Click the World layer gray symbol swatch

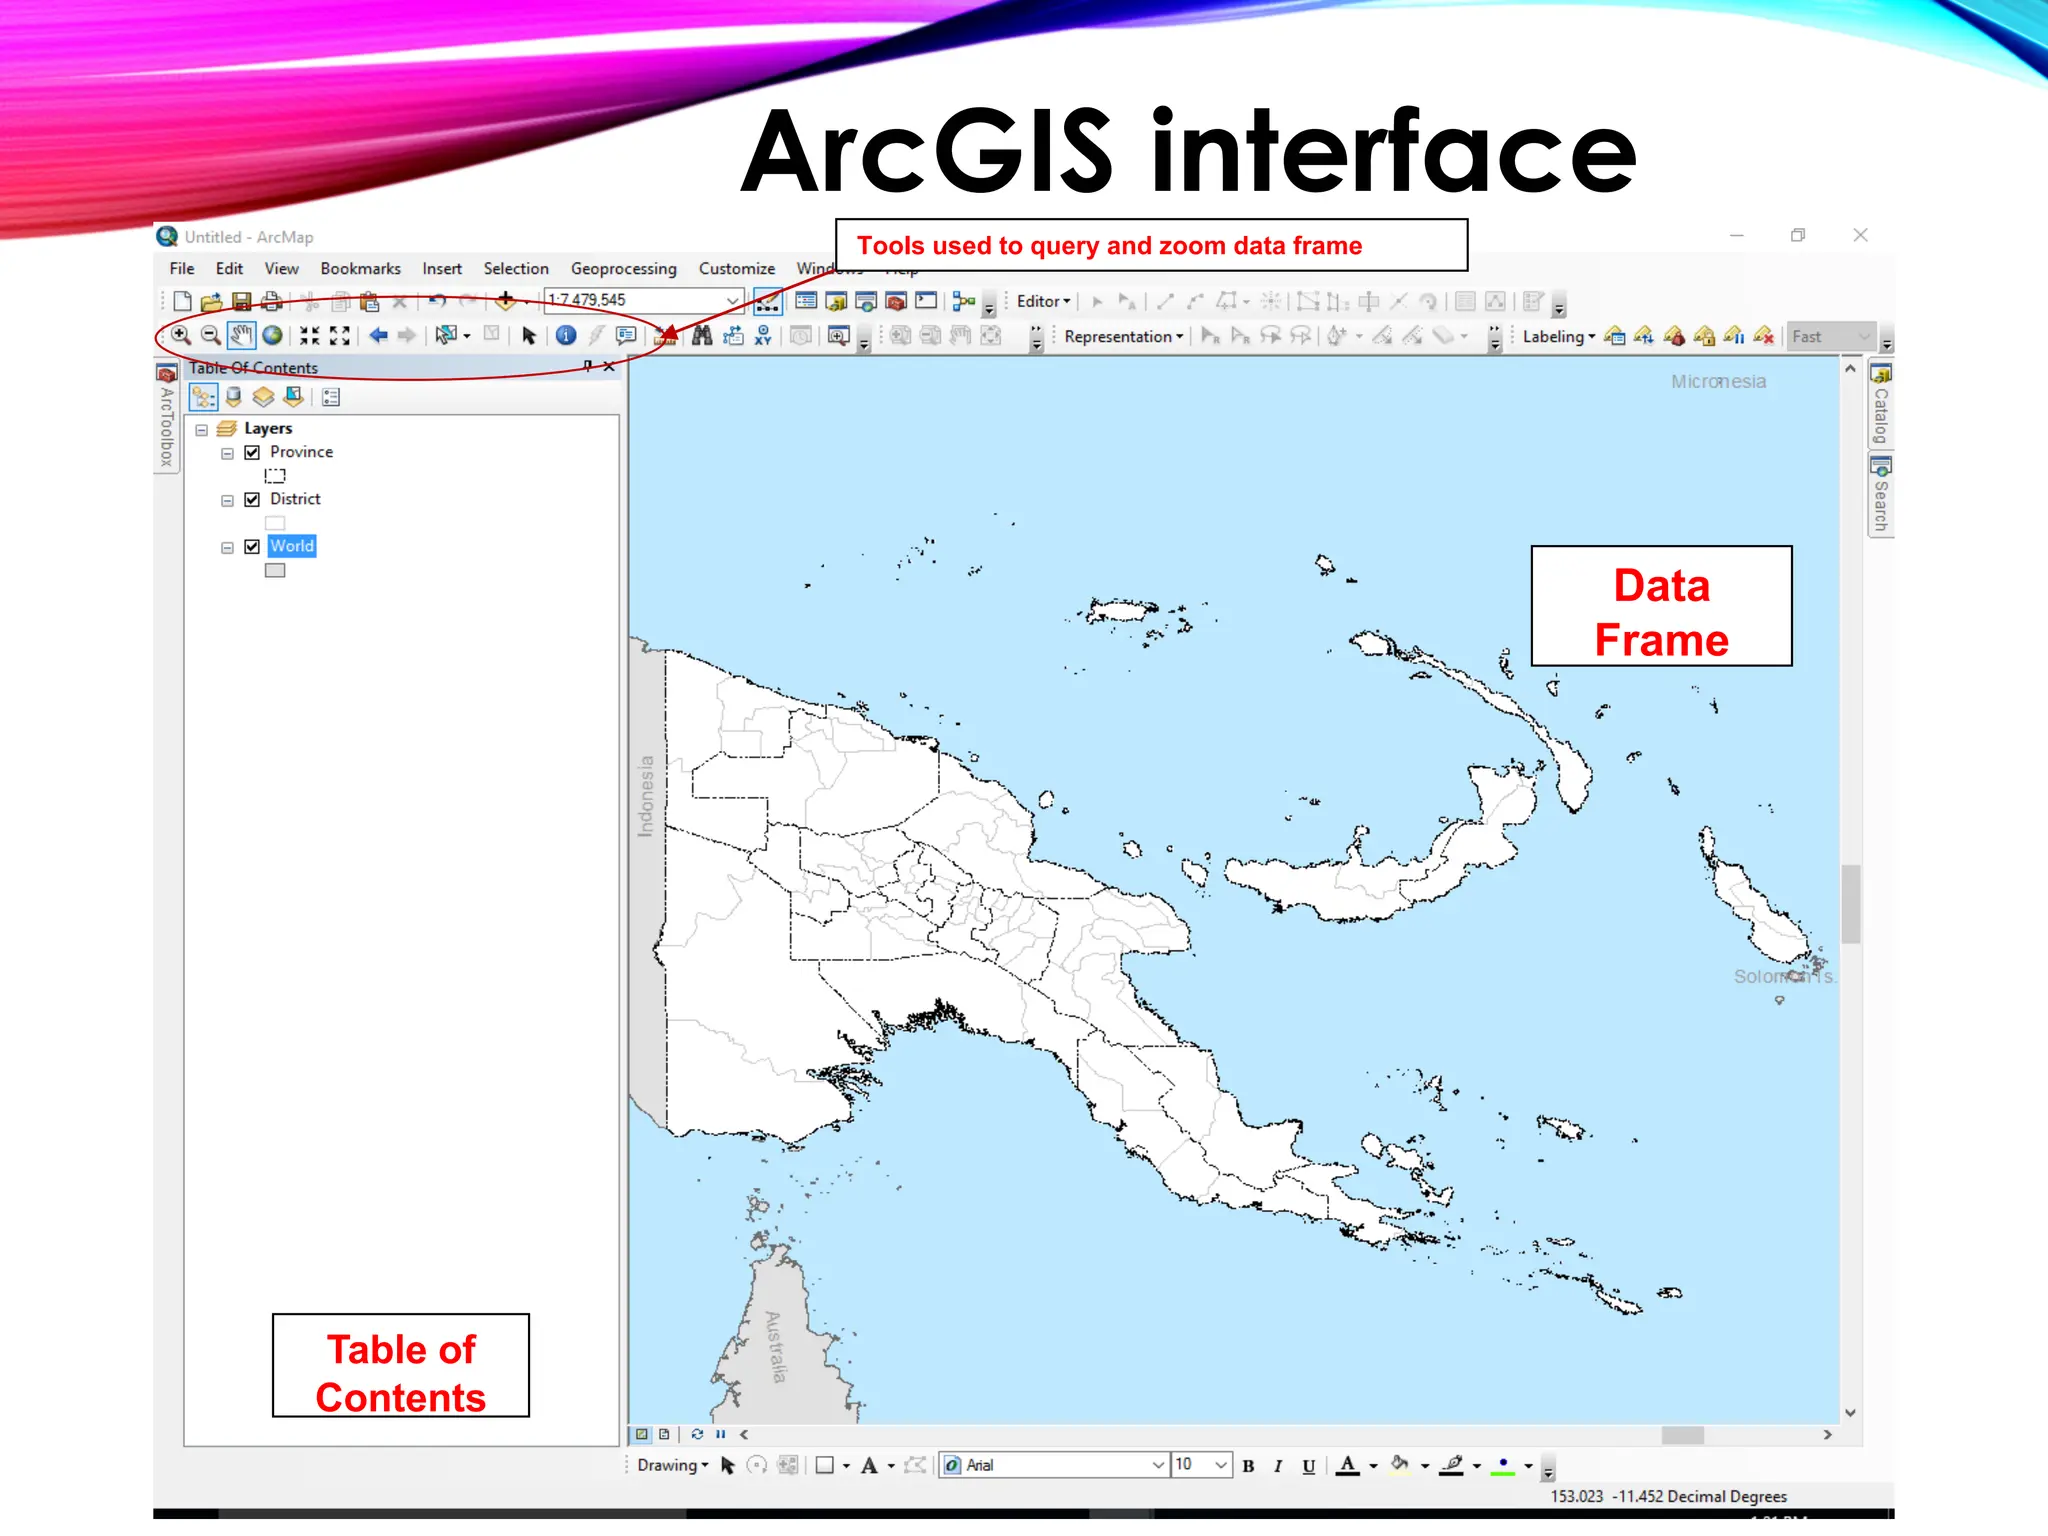pos(275,571)
